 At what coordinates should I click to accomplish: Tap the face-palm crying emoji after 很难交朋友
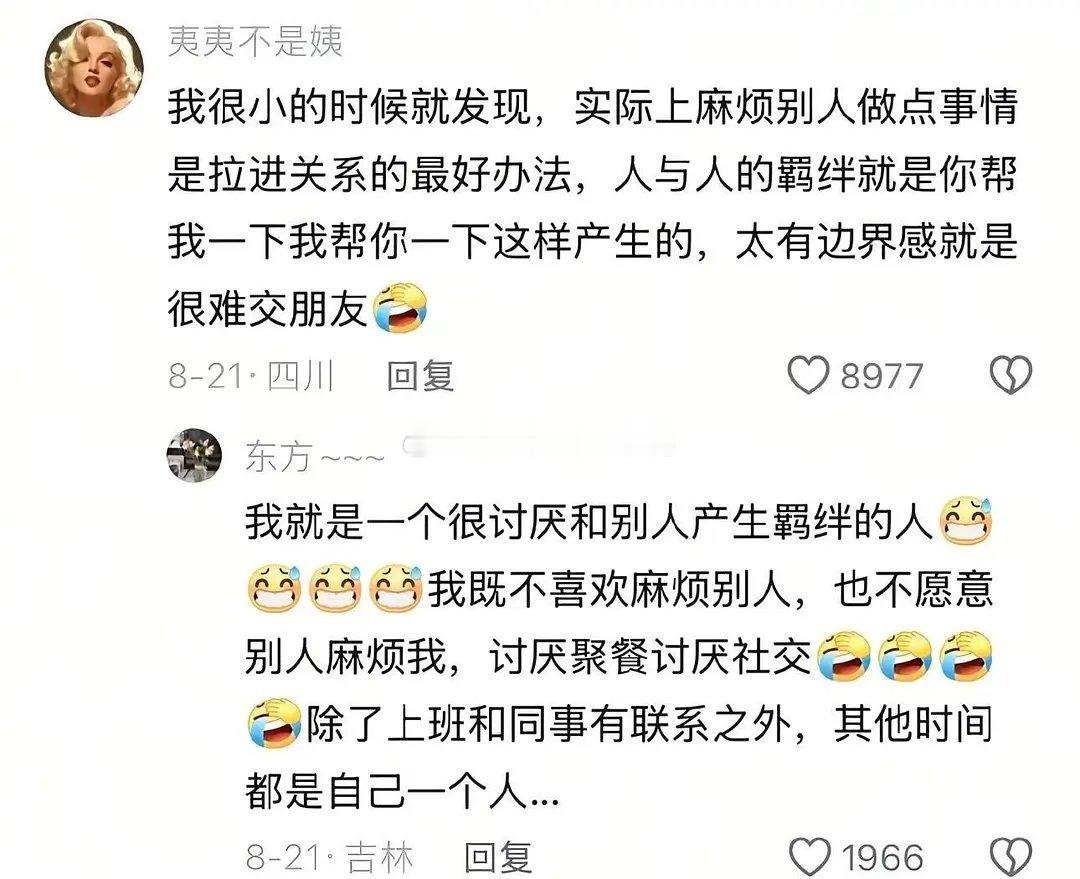coord(400,307)
